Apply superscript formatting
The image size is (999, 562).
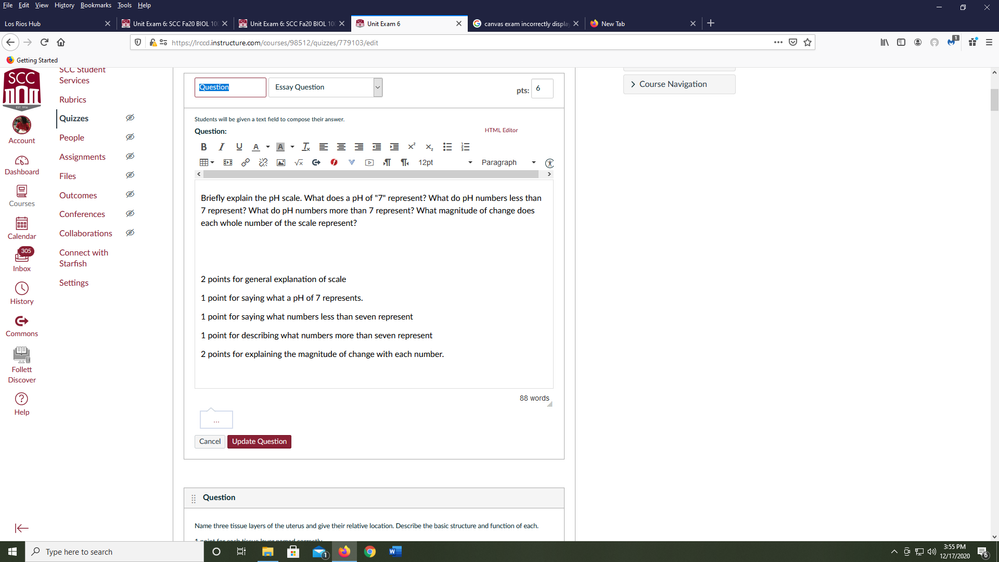(x=412, y=147)
